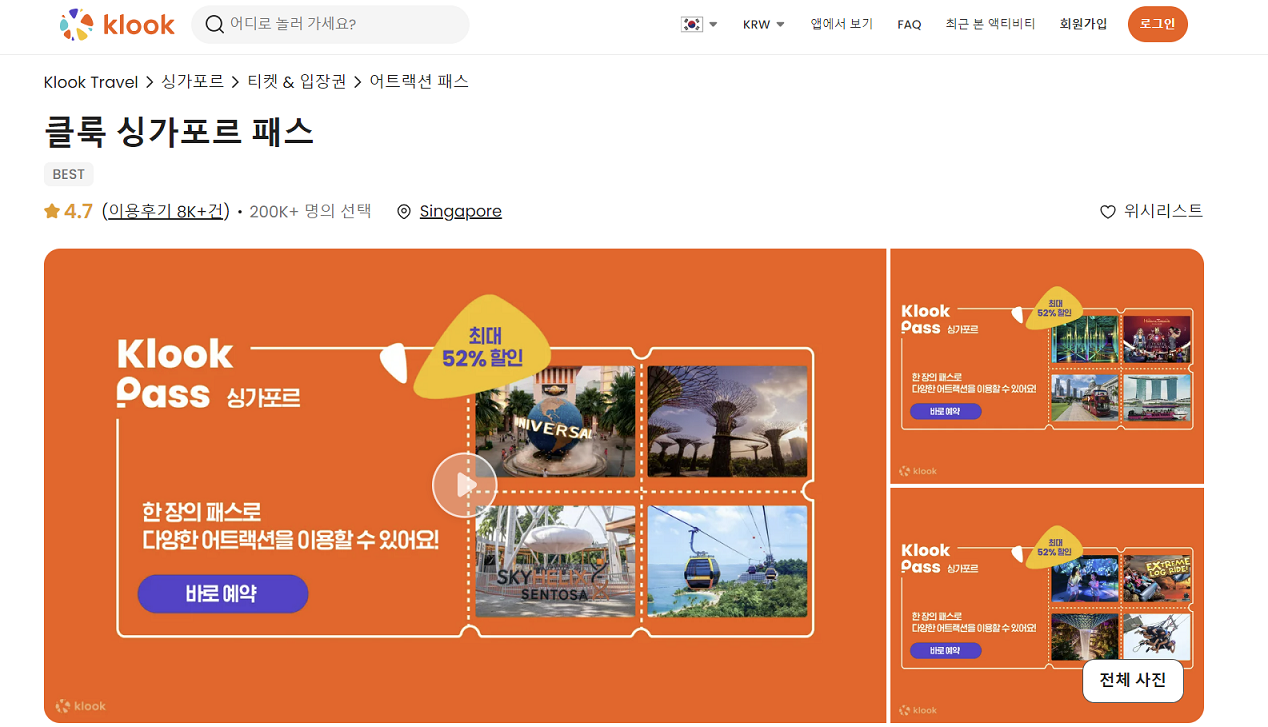Click the '200K+ 명의 선택' text
The width and height of the screenshot is (1268, 727).
tap(310, 211)
